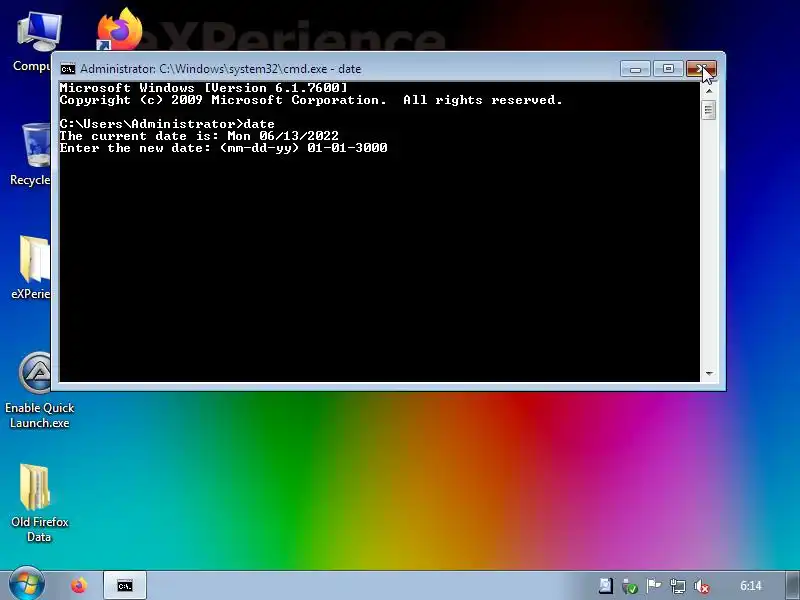
Task: Maximize the command prompt window
Action: [668, 69]
